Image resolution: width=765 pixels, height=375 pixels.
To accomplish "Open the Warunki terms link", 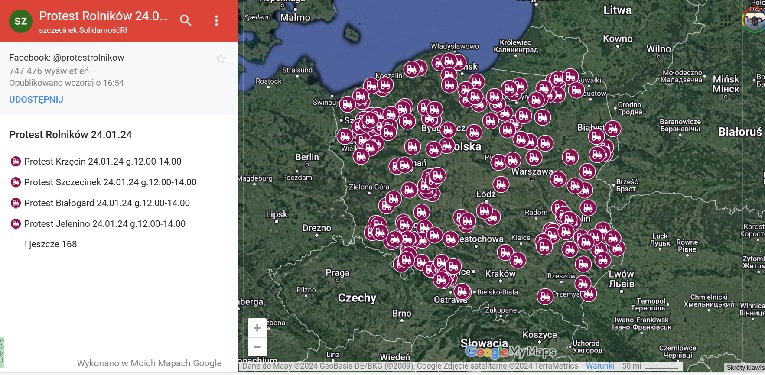I will click(x=596, y=366).
